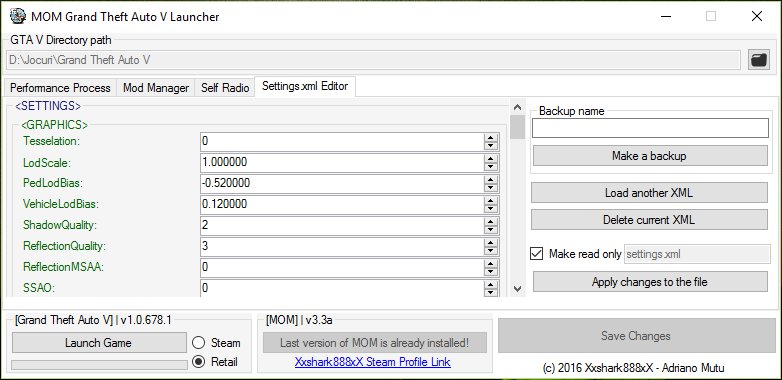Decrease the LodScale value with down arrow
Image resolution: width=782 pixels, height=380 pixels.
point(491,167)
